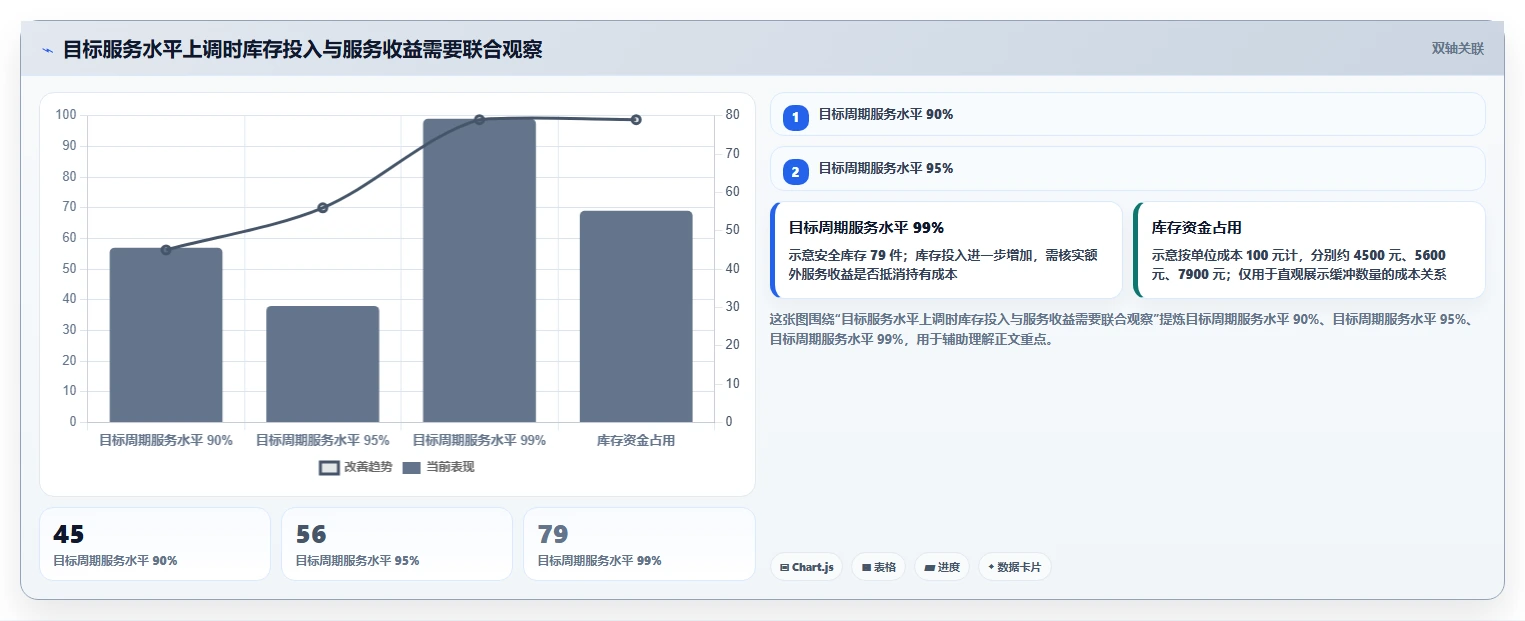Click the lightning icon beside the title
Screen dimensions: 1525x621
point(47,50)
